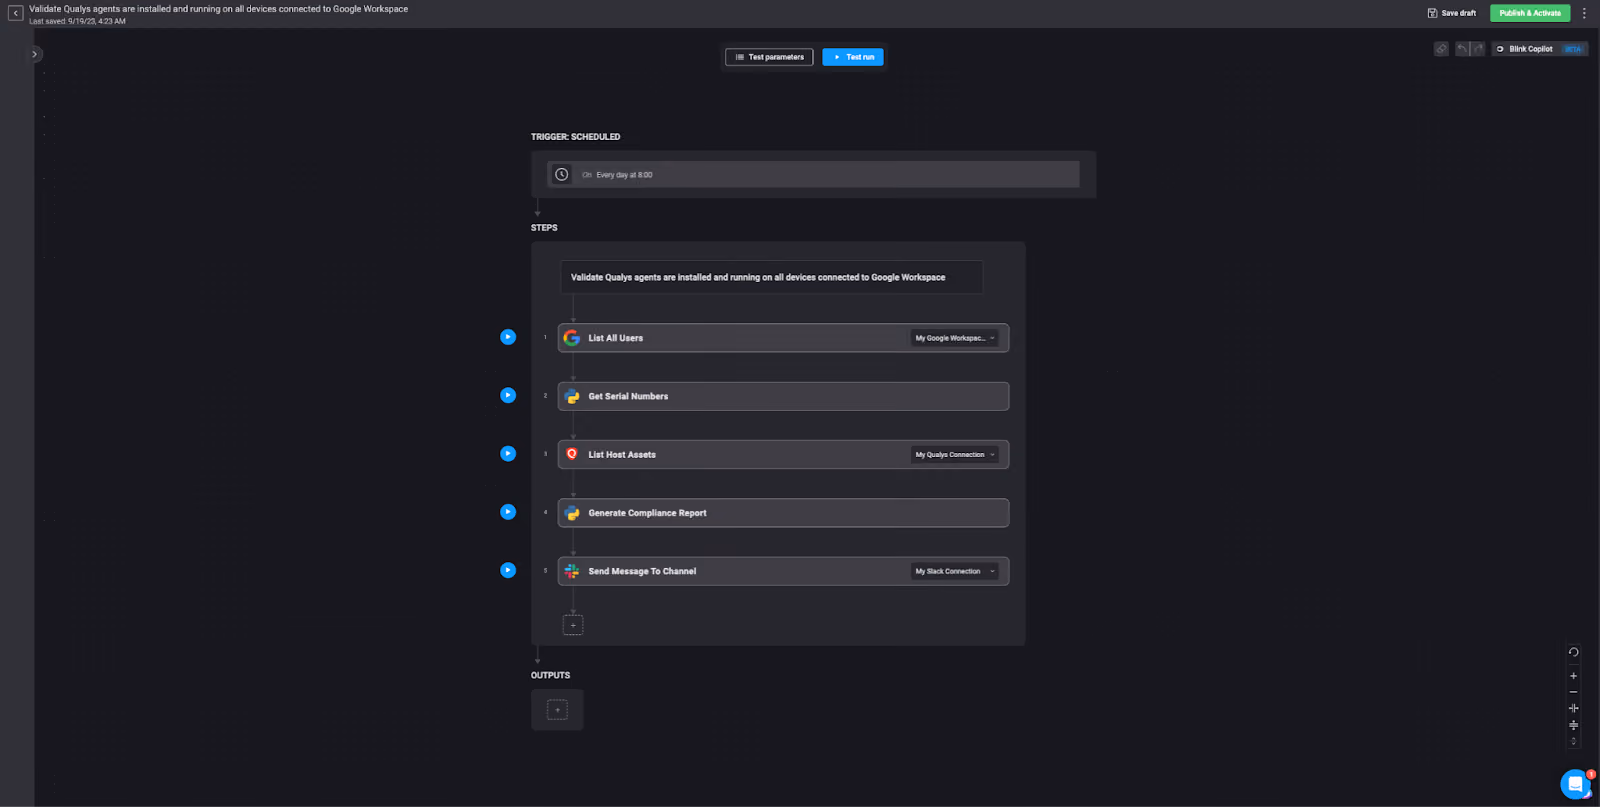
Task: Select the workflow description text box
Action: 771,277
